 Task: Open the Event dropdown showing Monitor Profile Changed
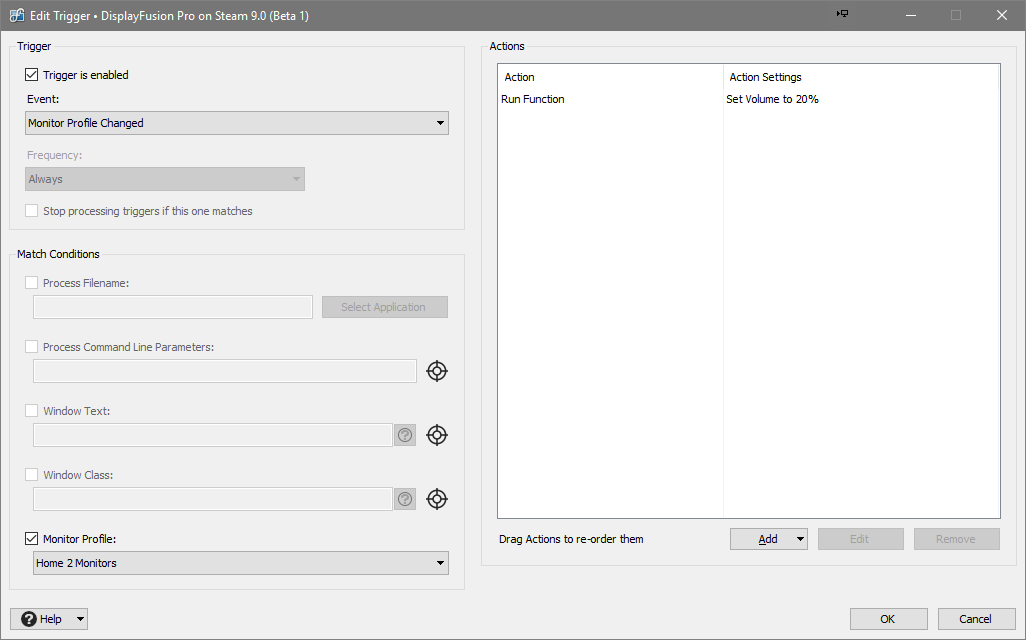click(236, 123)
